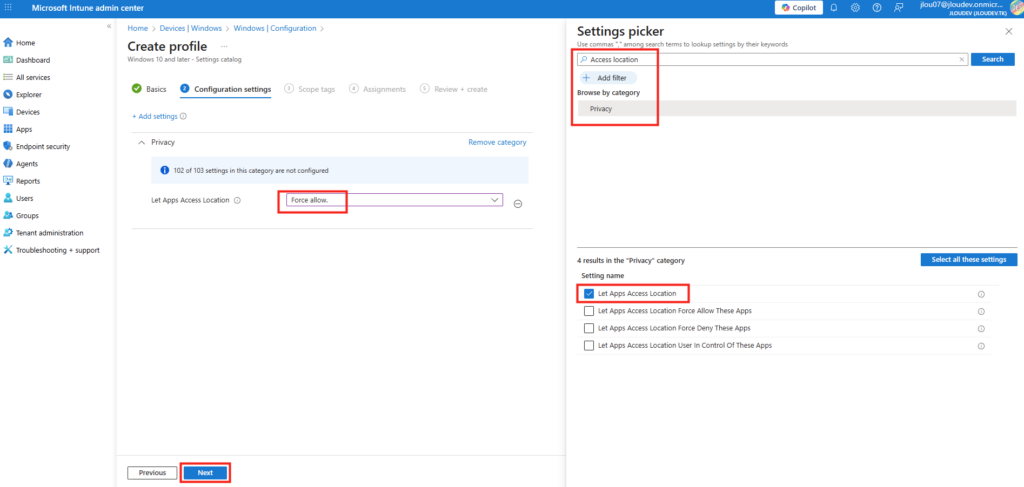Check Let Apps Access Location Force Allow These Apps
The height and width of the screenshot is (487, 1024).
coord(589,311)
